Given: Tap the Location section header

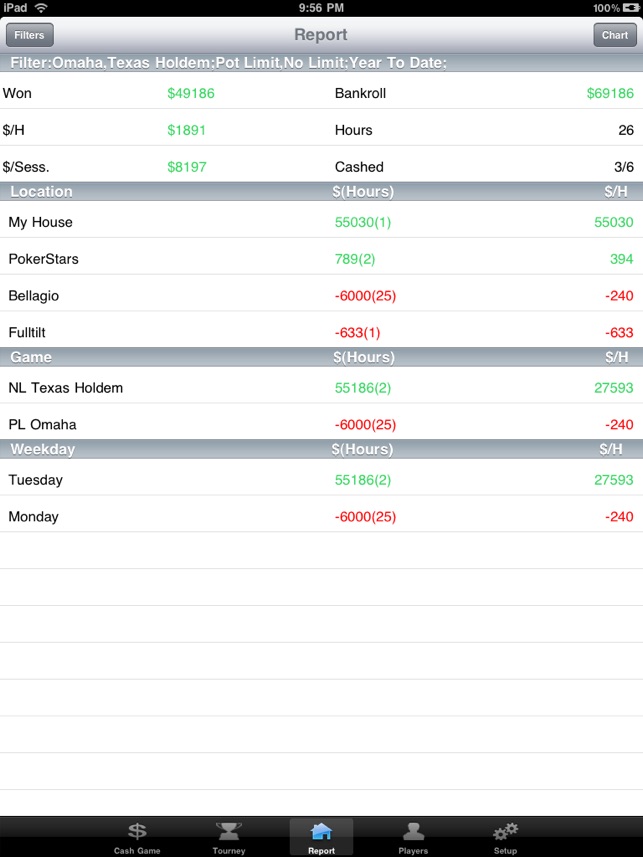Looking at the screenshot, I should (x=42, y=191).
